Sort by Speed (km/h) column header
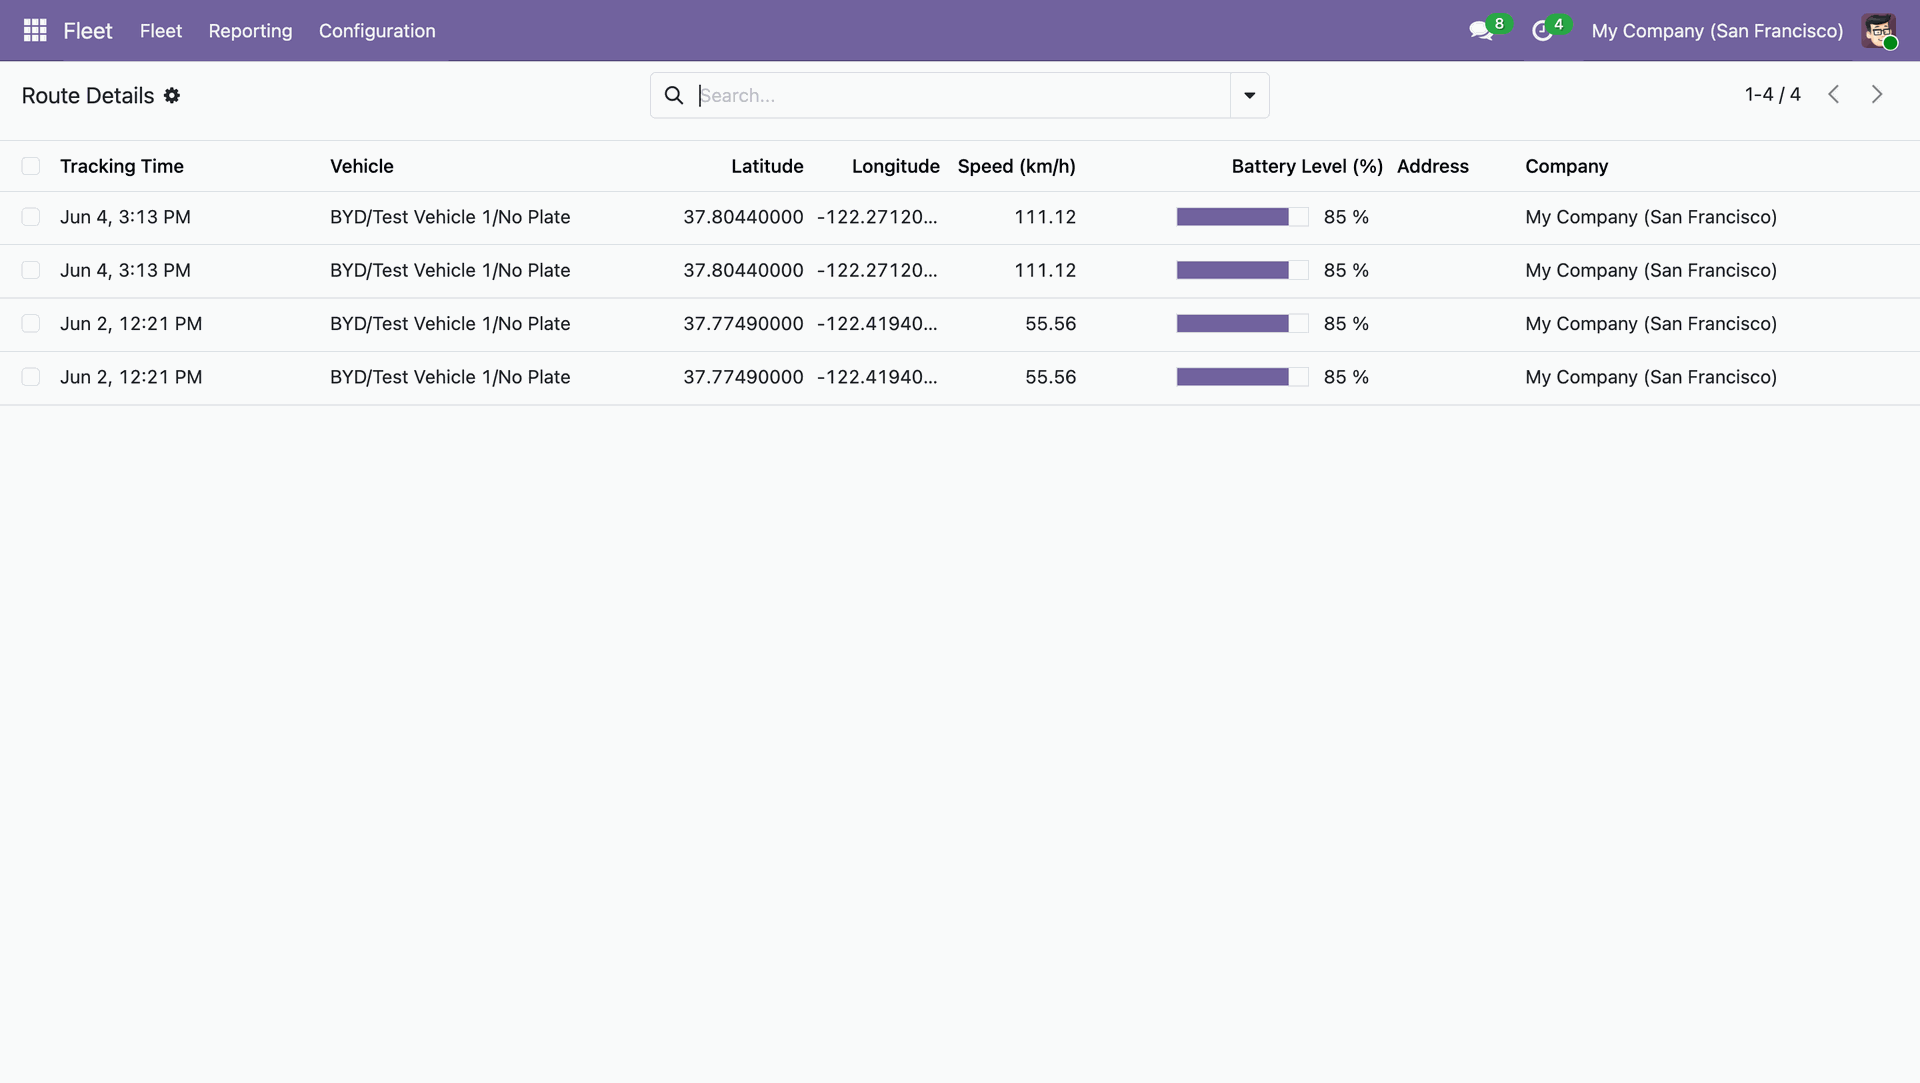This screenshot has width=1920, height=1083. (1017, 166)
